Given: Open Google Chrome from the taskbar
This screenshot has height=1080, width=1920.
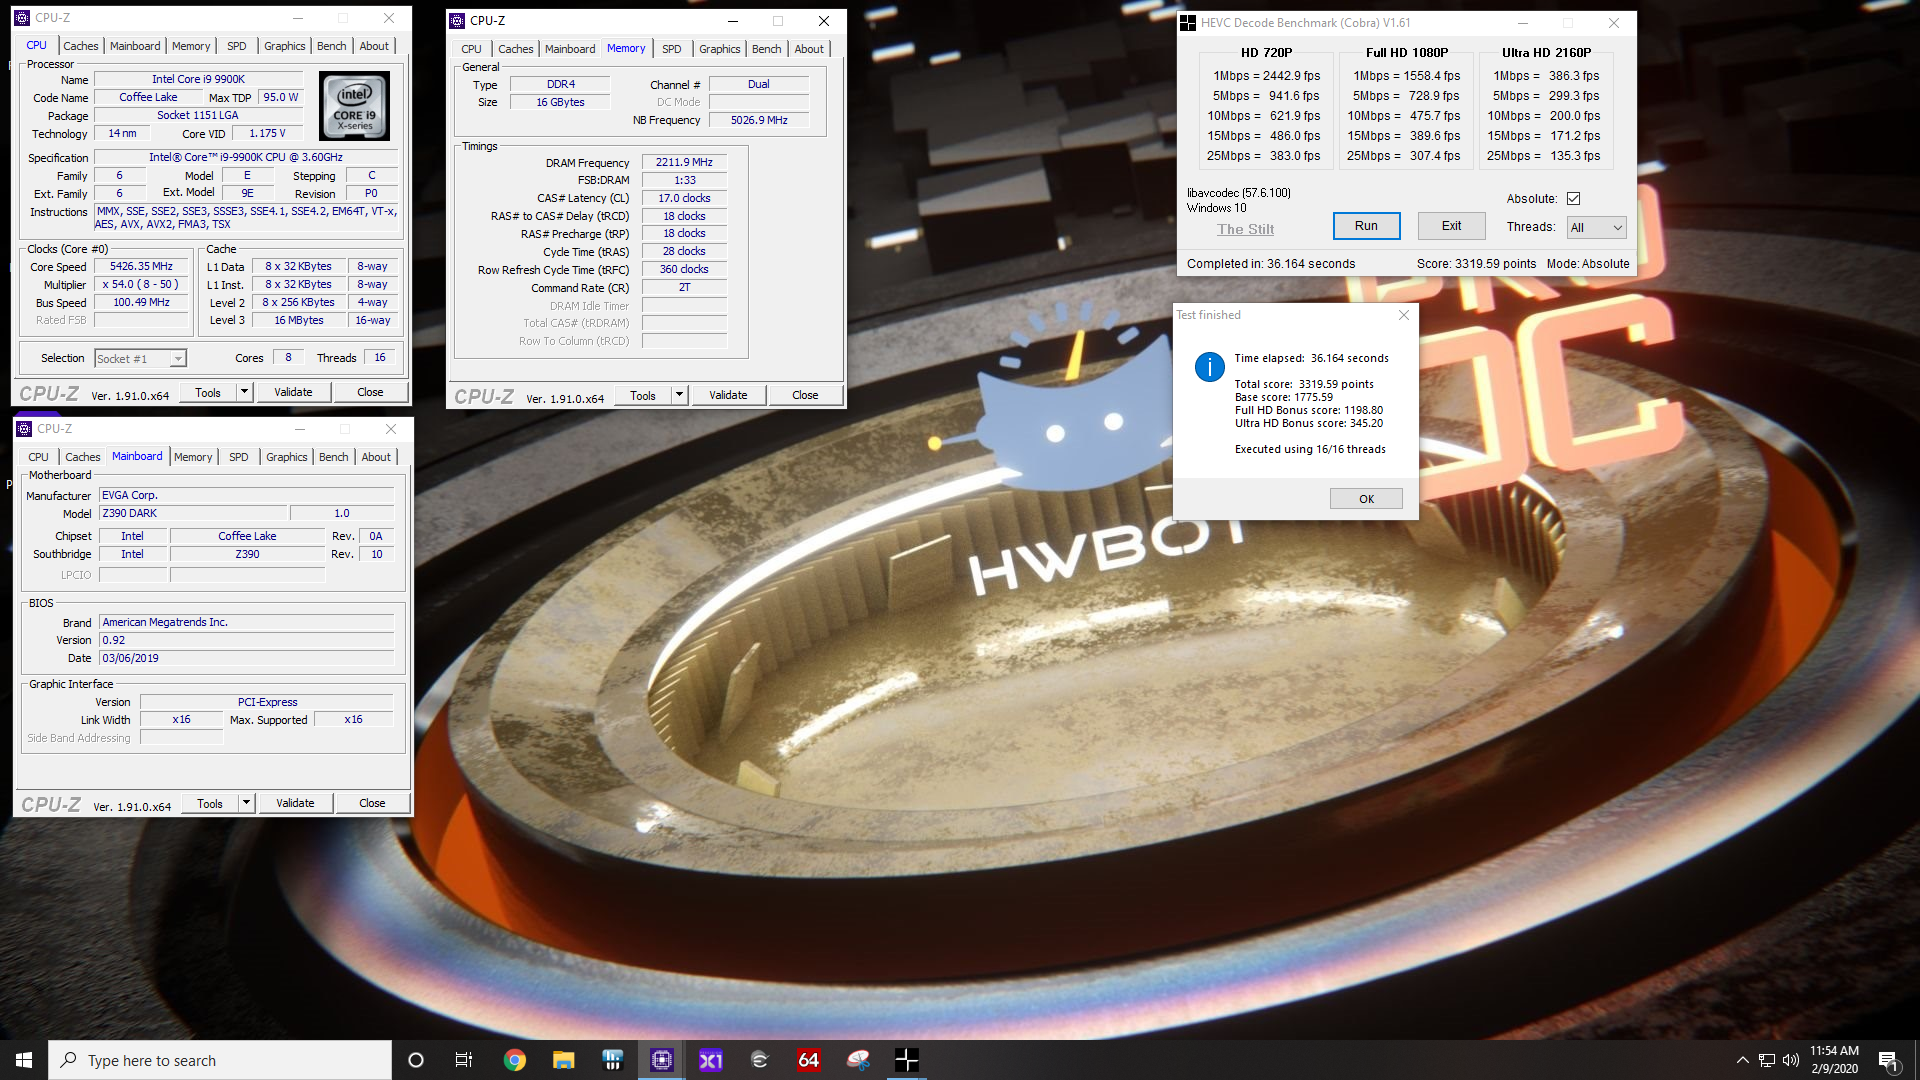Looking at the screenshot, I should [515, 1060].
